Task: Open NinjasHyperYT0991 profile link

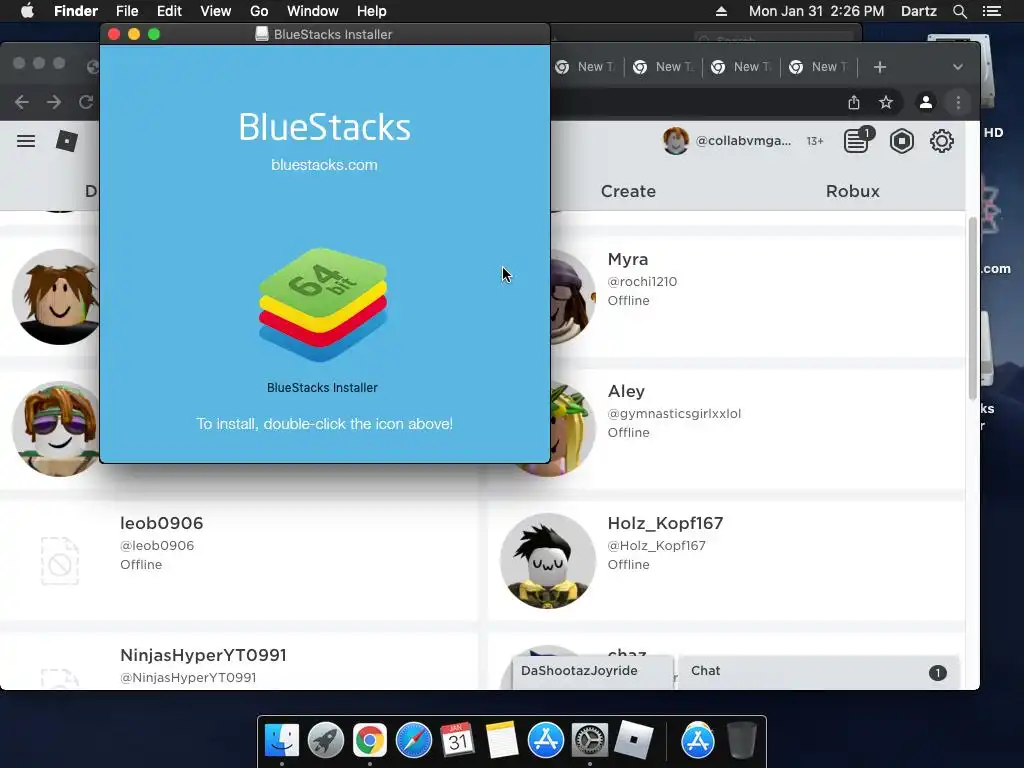Action: coord(203,655)
